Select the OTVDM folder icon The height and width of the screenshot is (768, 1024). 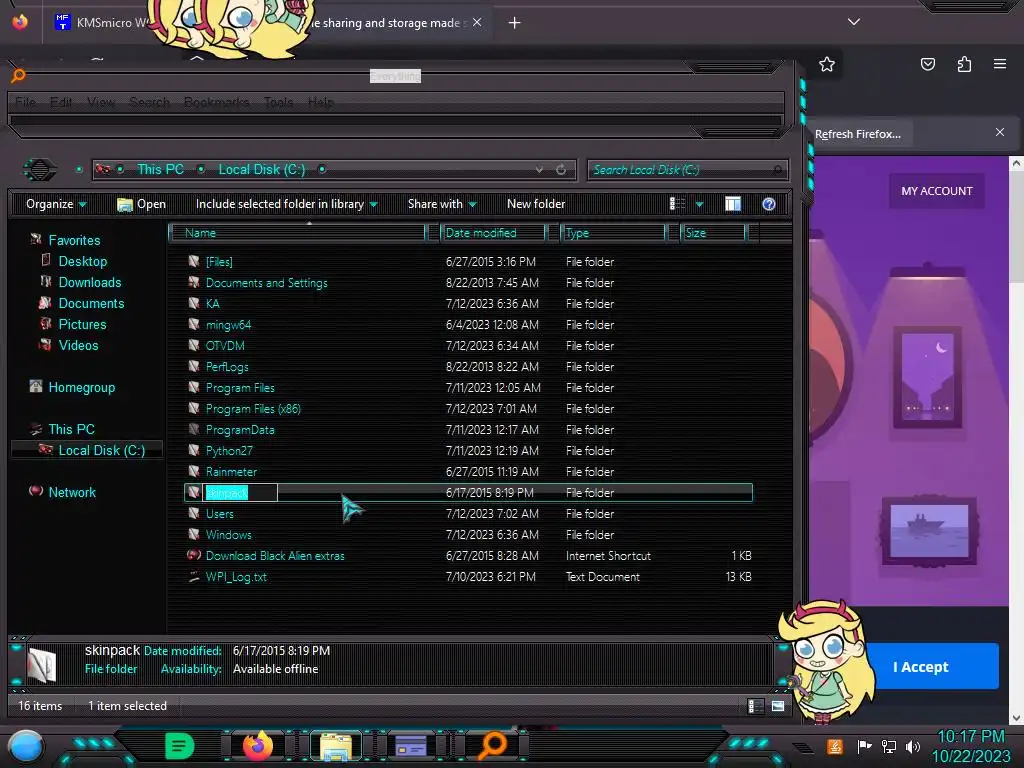point(194,345)
